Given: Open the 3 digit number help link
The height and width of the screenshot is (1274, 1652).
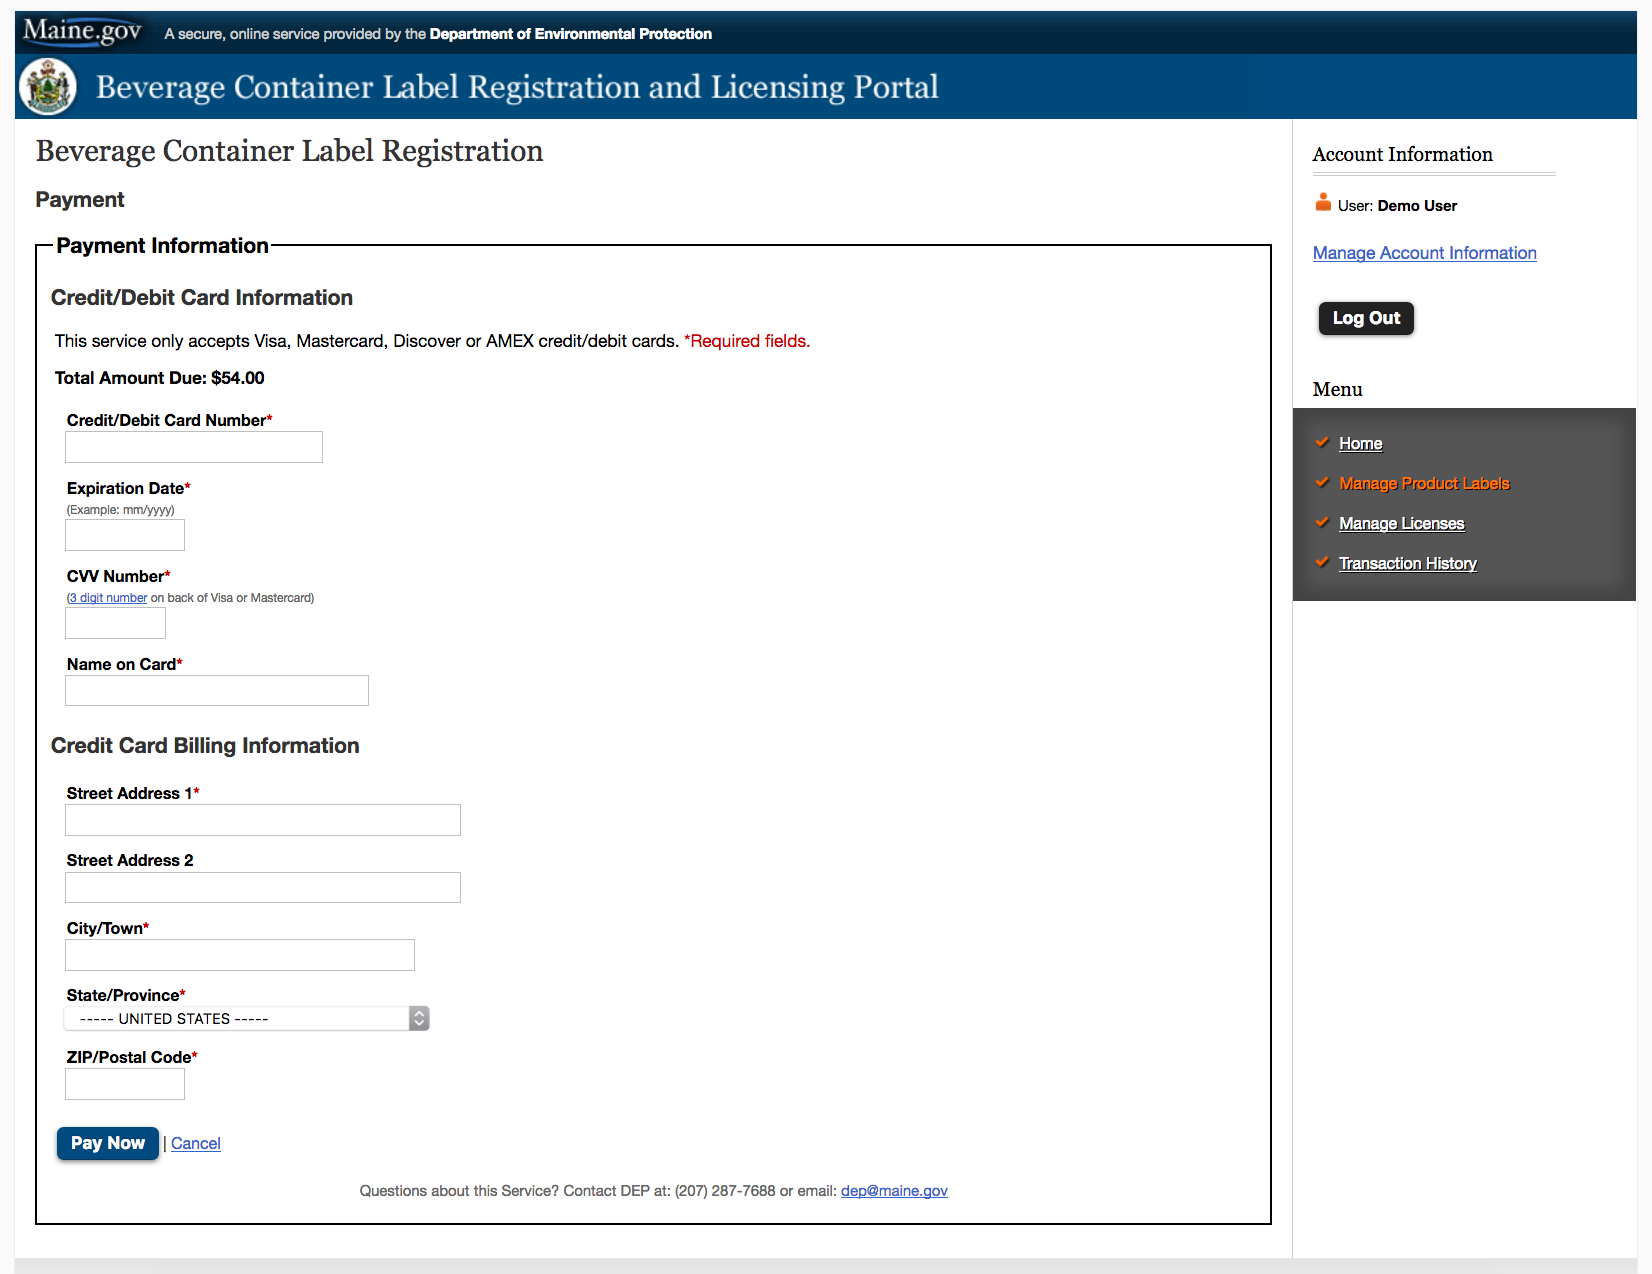Looking at the screenshot, I should pyautogui.click(x=108, y=598).
